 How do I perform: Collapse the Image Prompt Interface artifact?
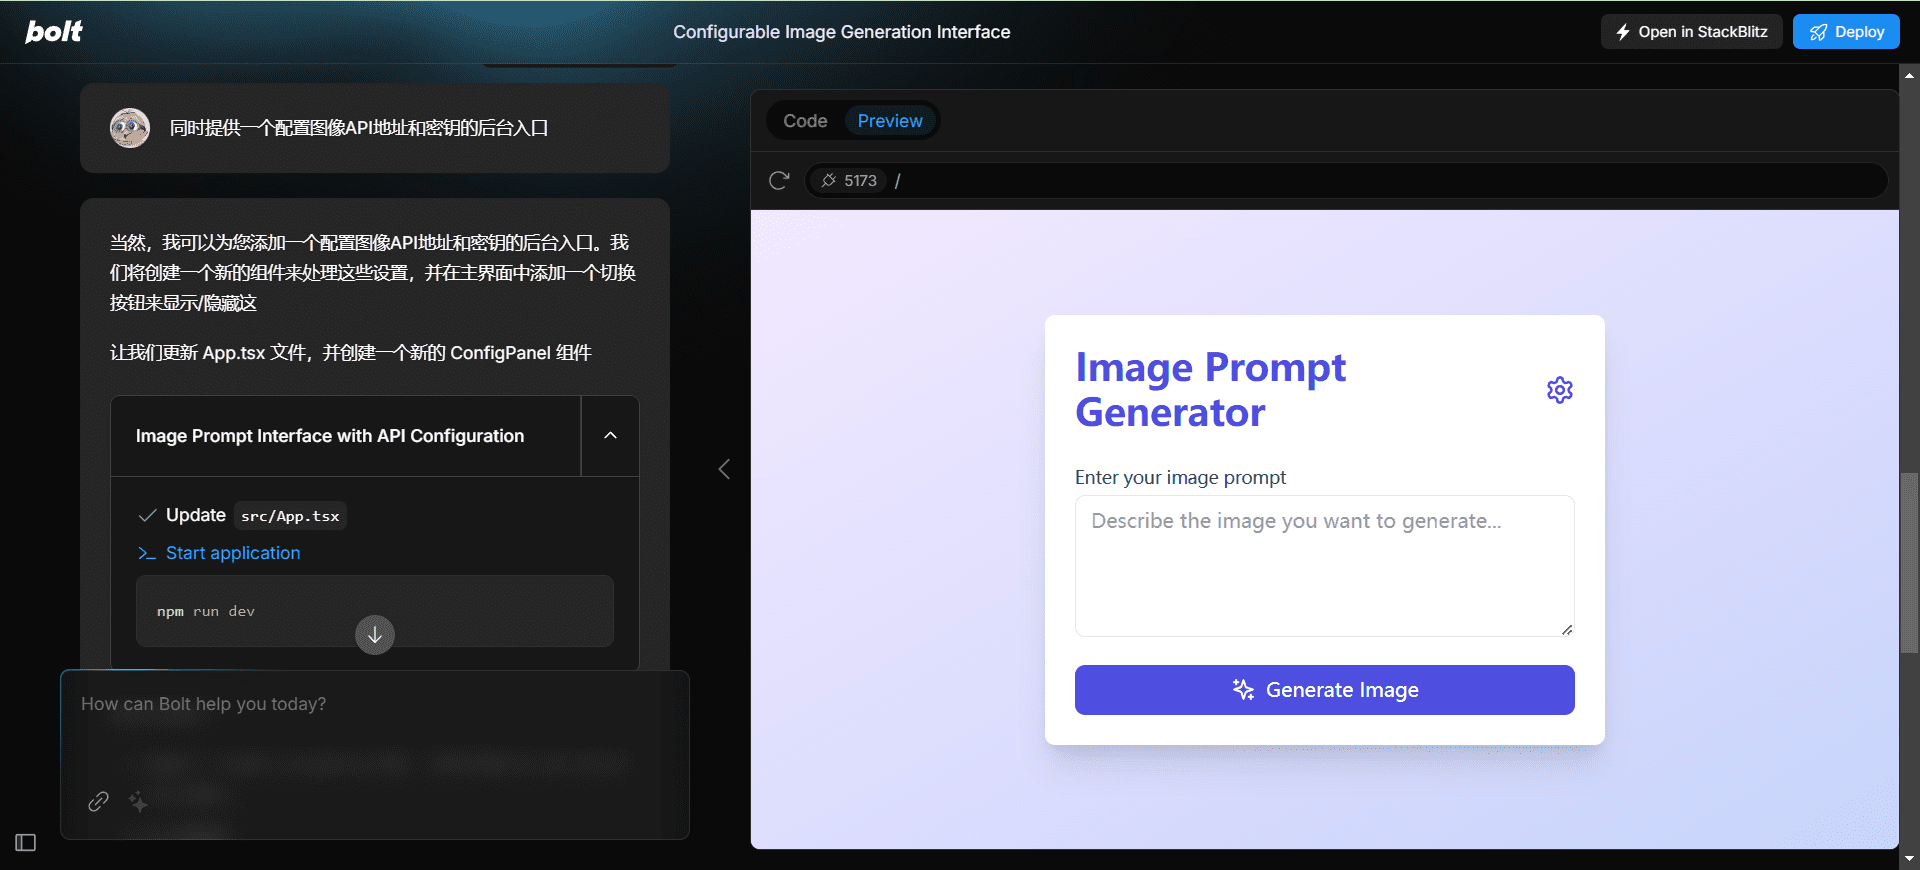coord(610,436)
